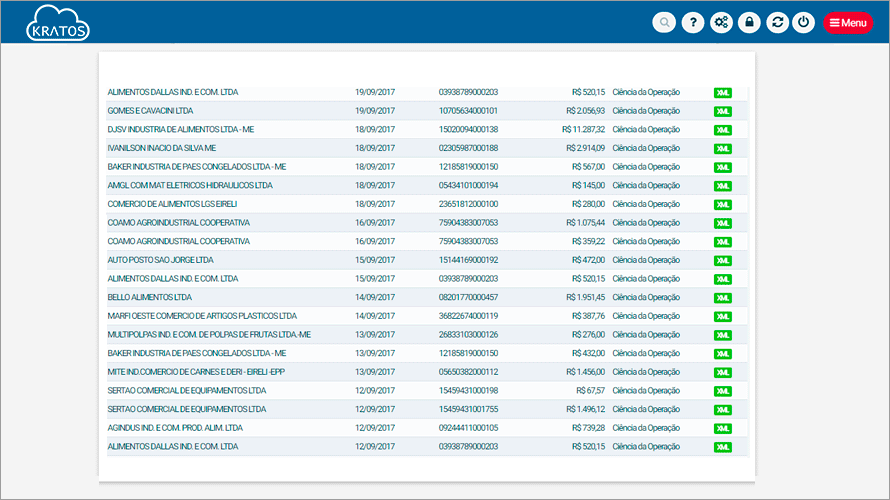Click the refresh arrows icon
The image size is (890, 500).
tap(778, 23)
